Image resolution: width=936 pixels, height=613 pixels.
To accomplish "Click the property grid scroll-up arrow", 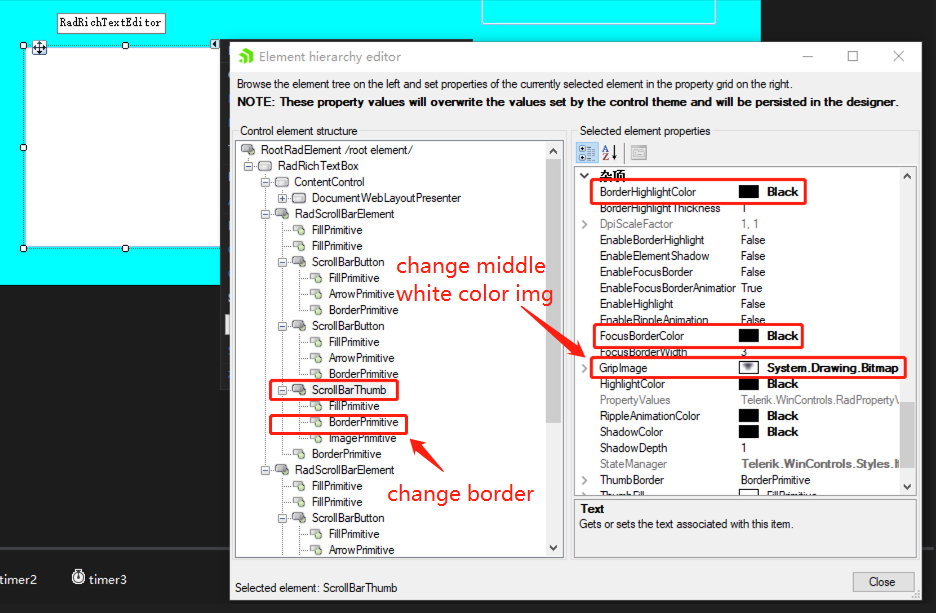I will 907,176.
